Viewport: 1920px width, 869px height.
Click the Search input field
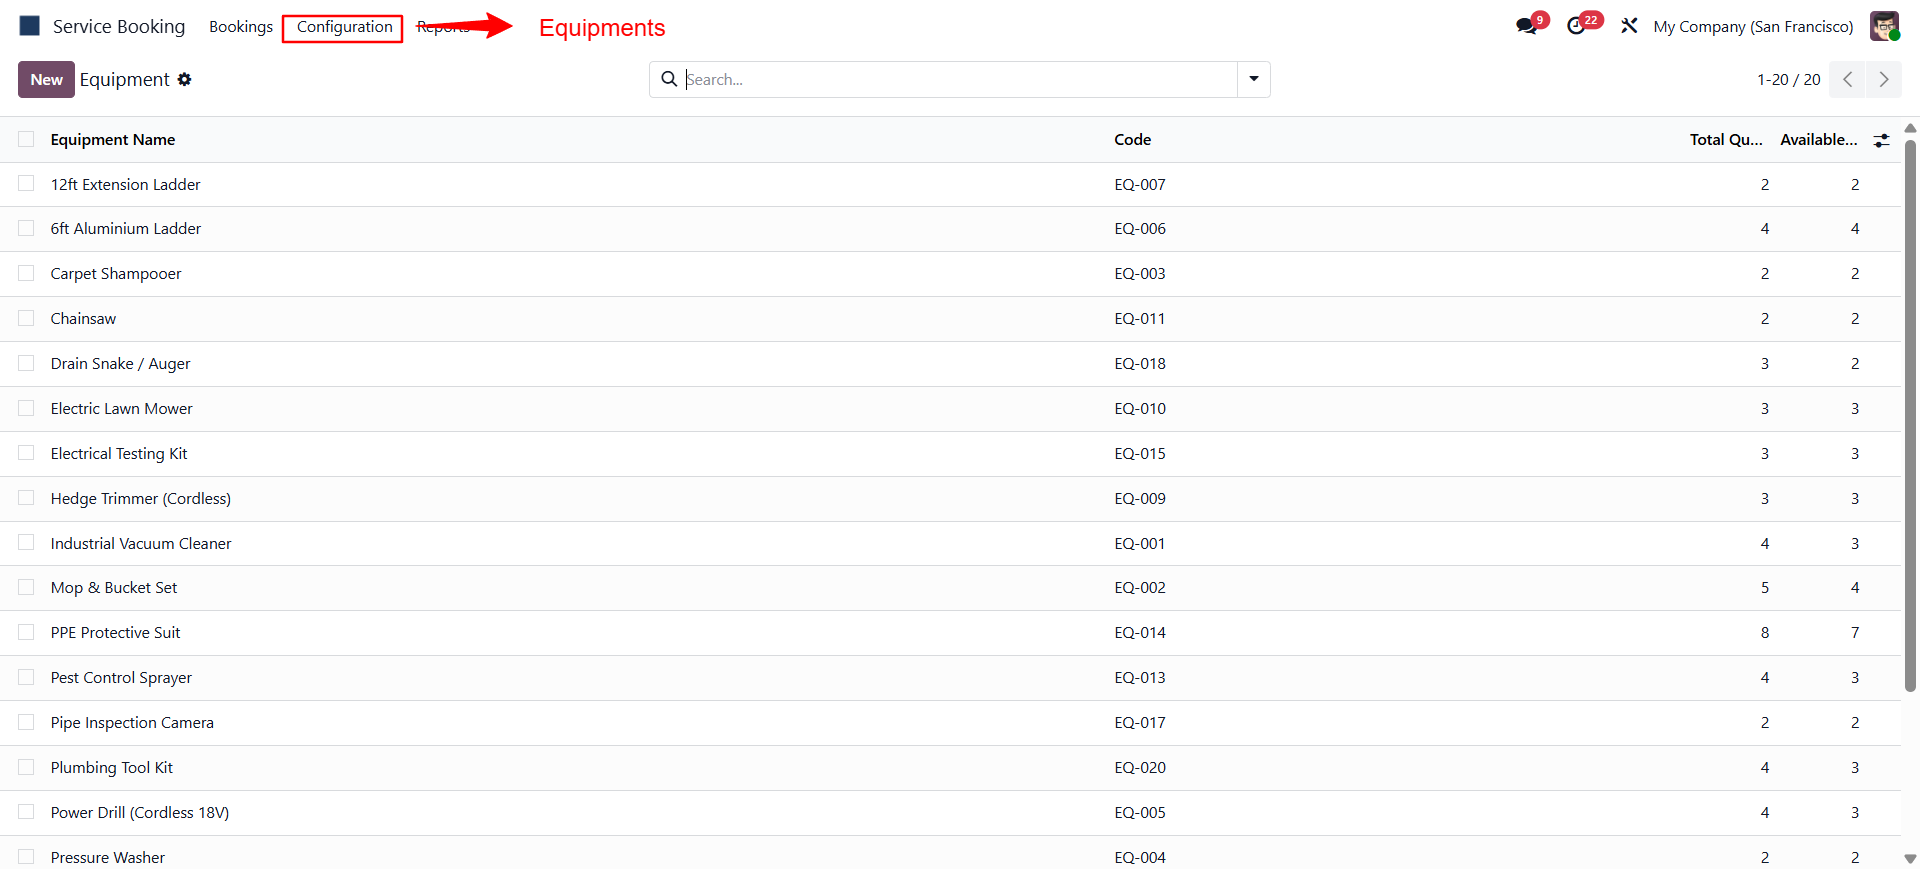tap(960, 79)
